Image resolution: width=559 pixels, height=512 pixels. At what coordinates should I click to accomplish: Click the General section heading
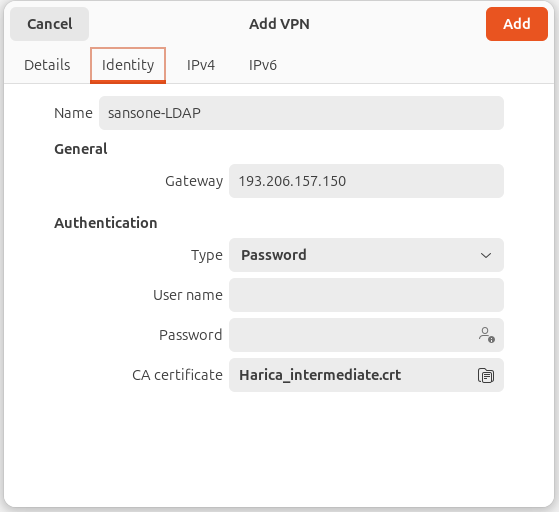(x=81, y=149)
